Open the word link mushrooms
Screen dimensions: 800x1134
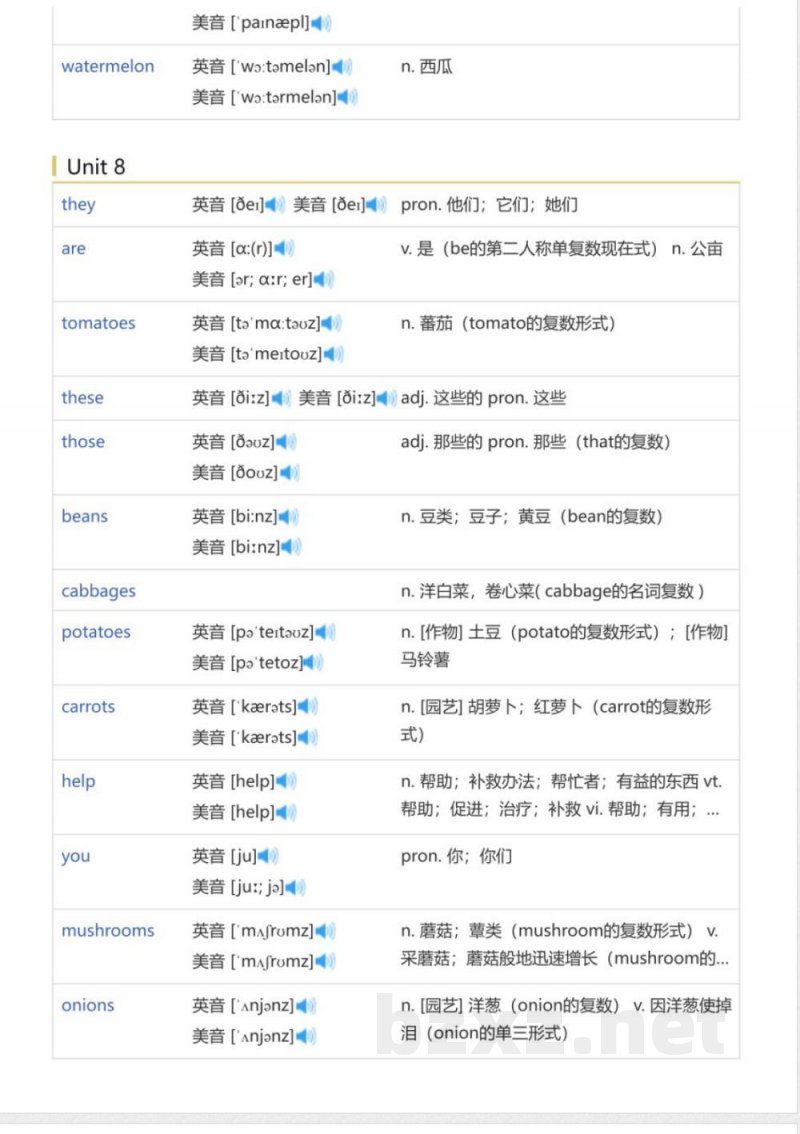click(108, 930)
